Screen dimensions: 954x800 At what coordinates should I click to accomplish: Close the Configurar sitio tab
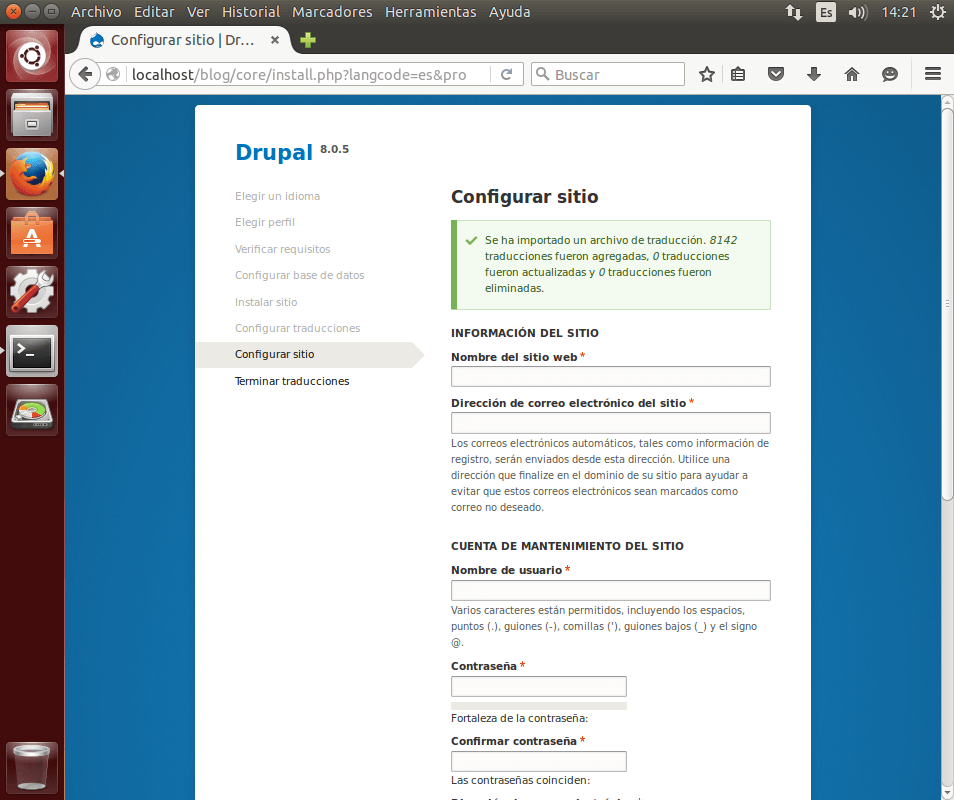coord(275,40)
